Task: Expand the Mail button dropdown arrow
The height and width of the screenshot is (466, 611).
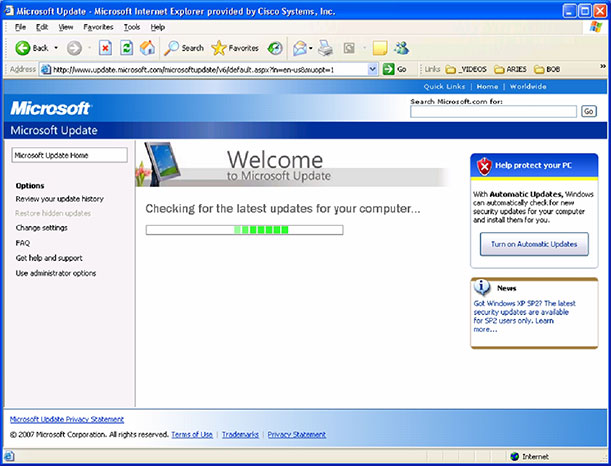Action: pyautogui.click(x=312, y=47)
